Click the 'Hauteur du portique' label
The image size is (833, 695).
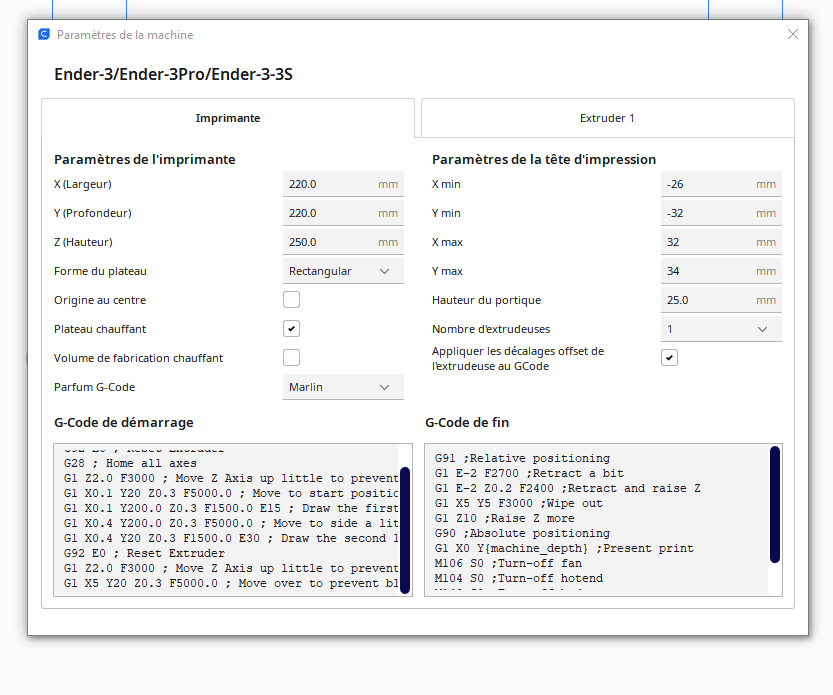pyautogui.click(x=486, y=300)
